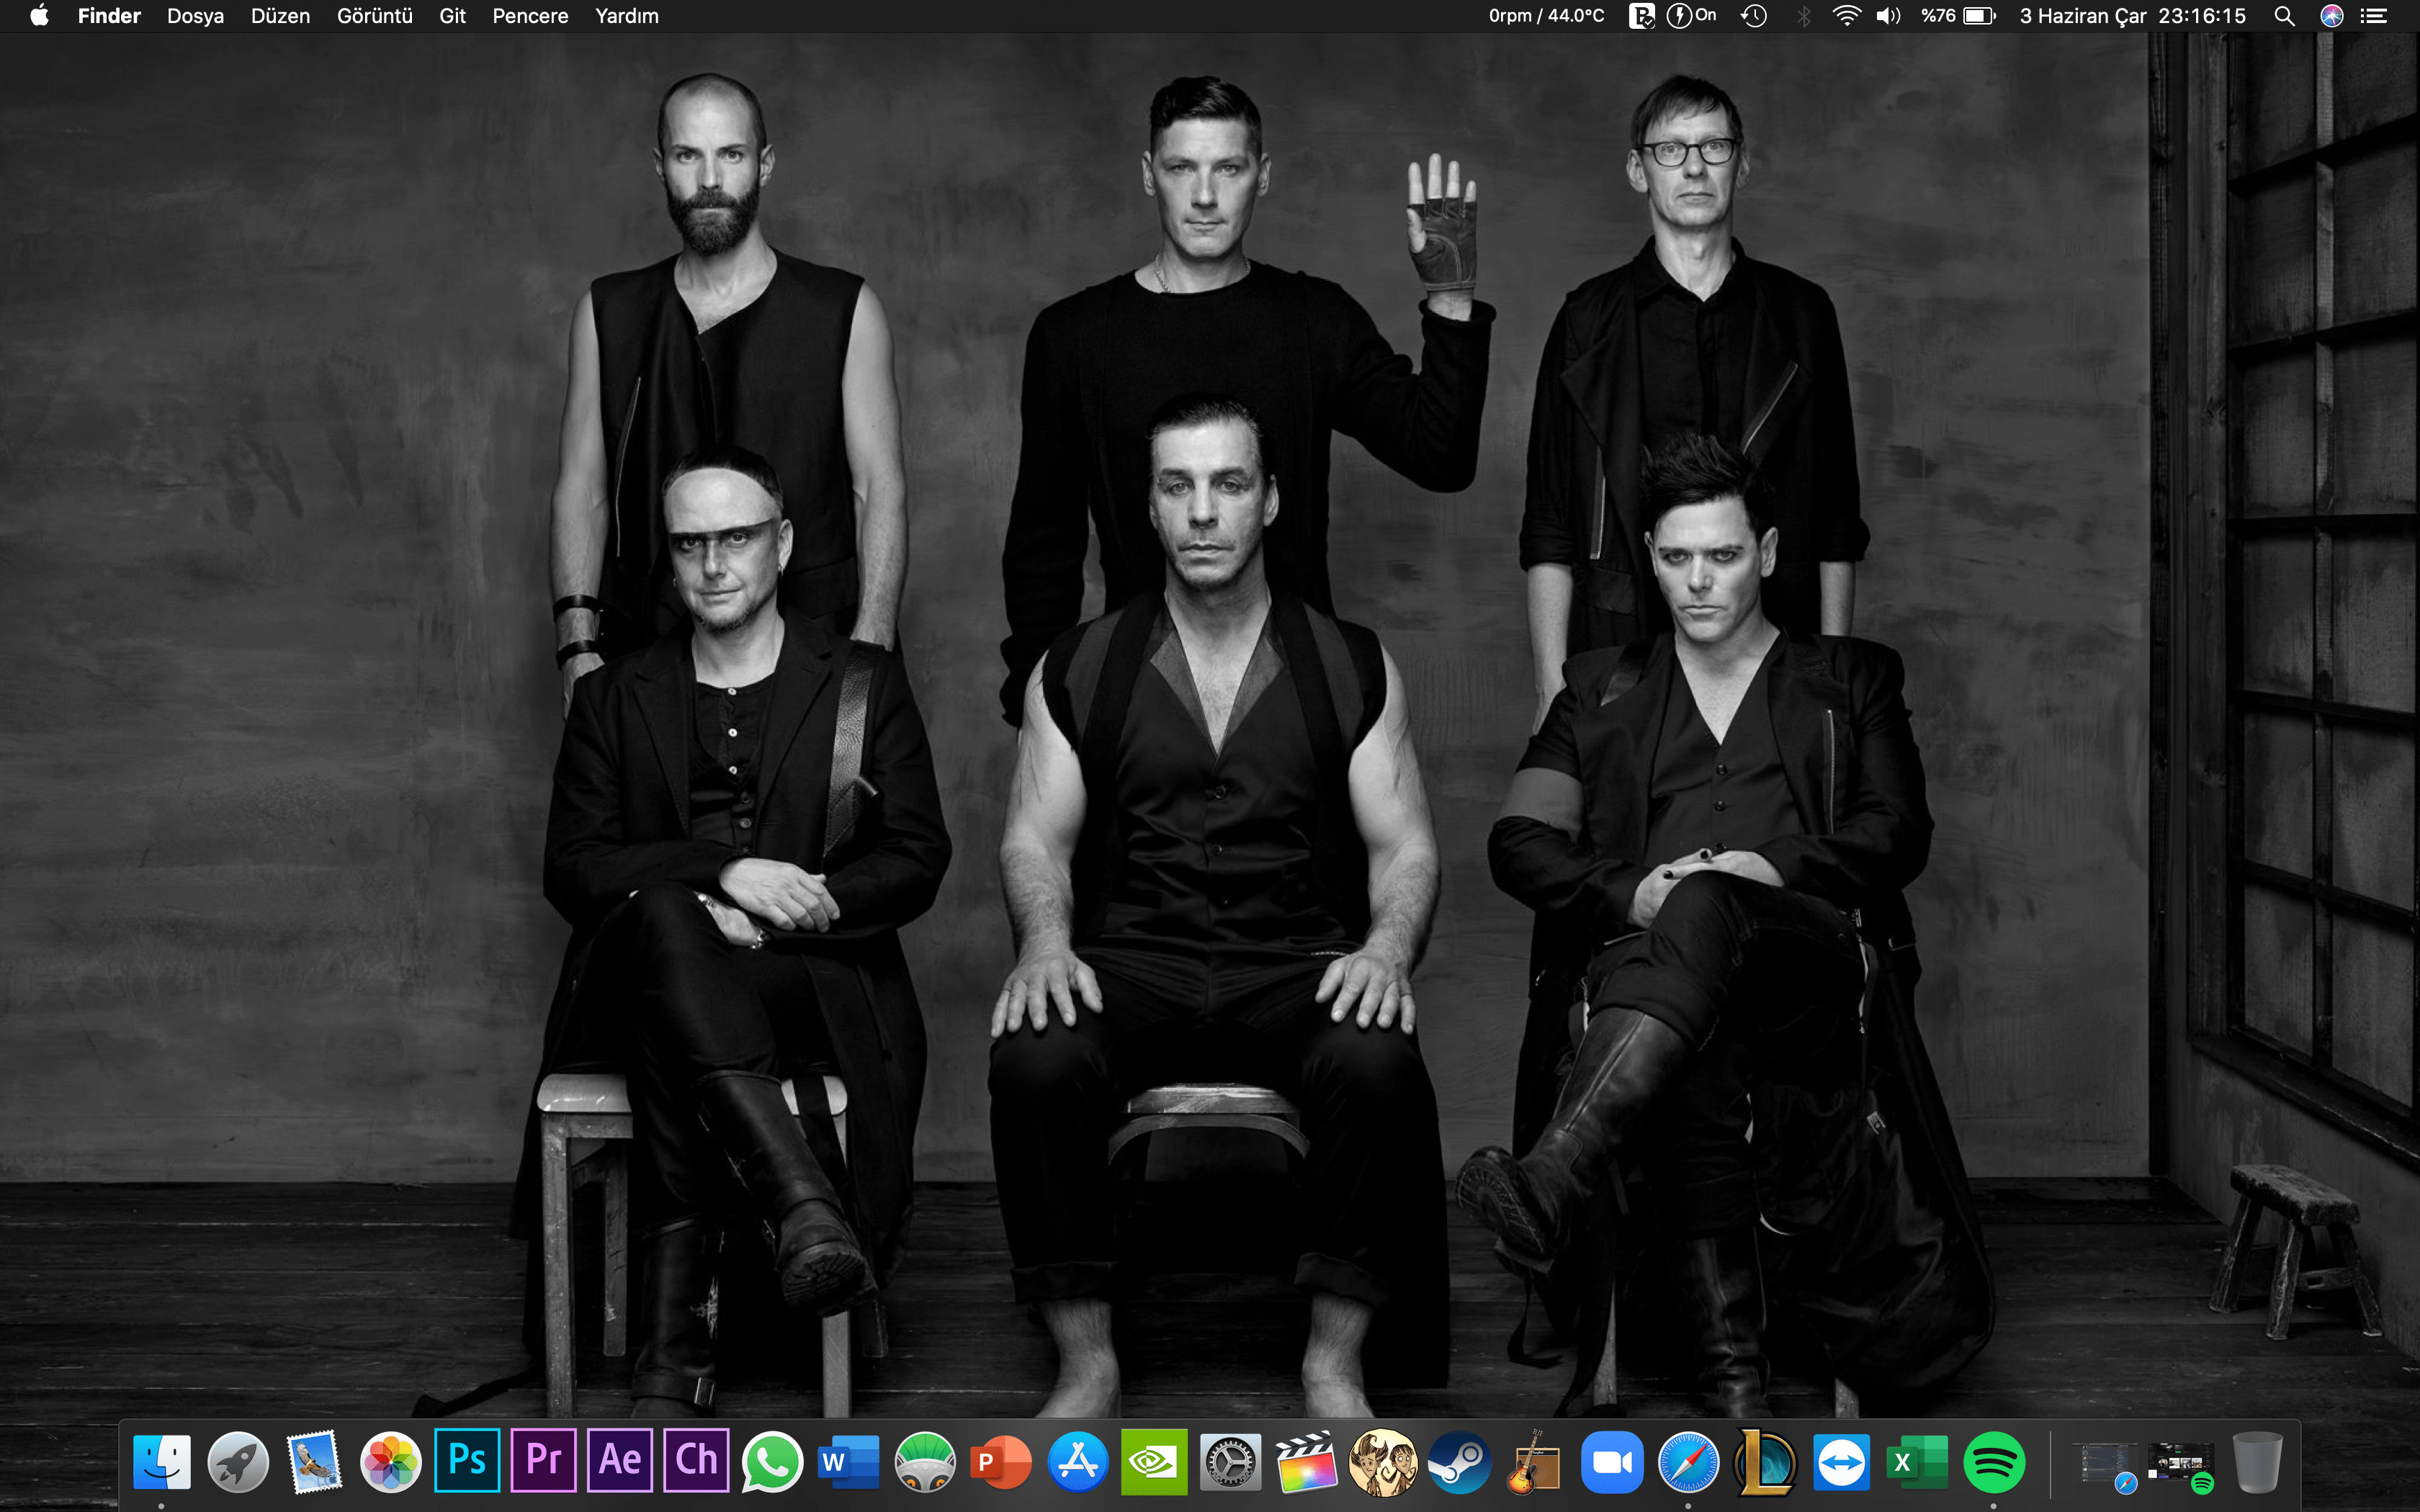Viewport: 2420px width, 1512px height.
Task: Launch Steam from the dock
Action: click(1459, 1461)
